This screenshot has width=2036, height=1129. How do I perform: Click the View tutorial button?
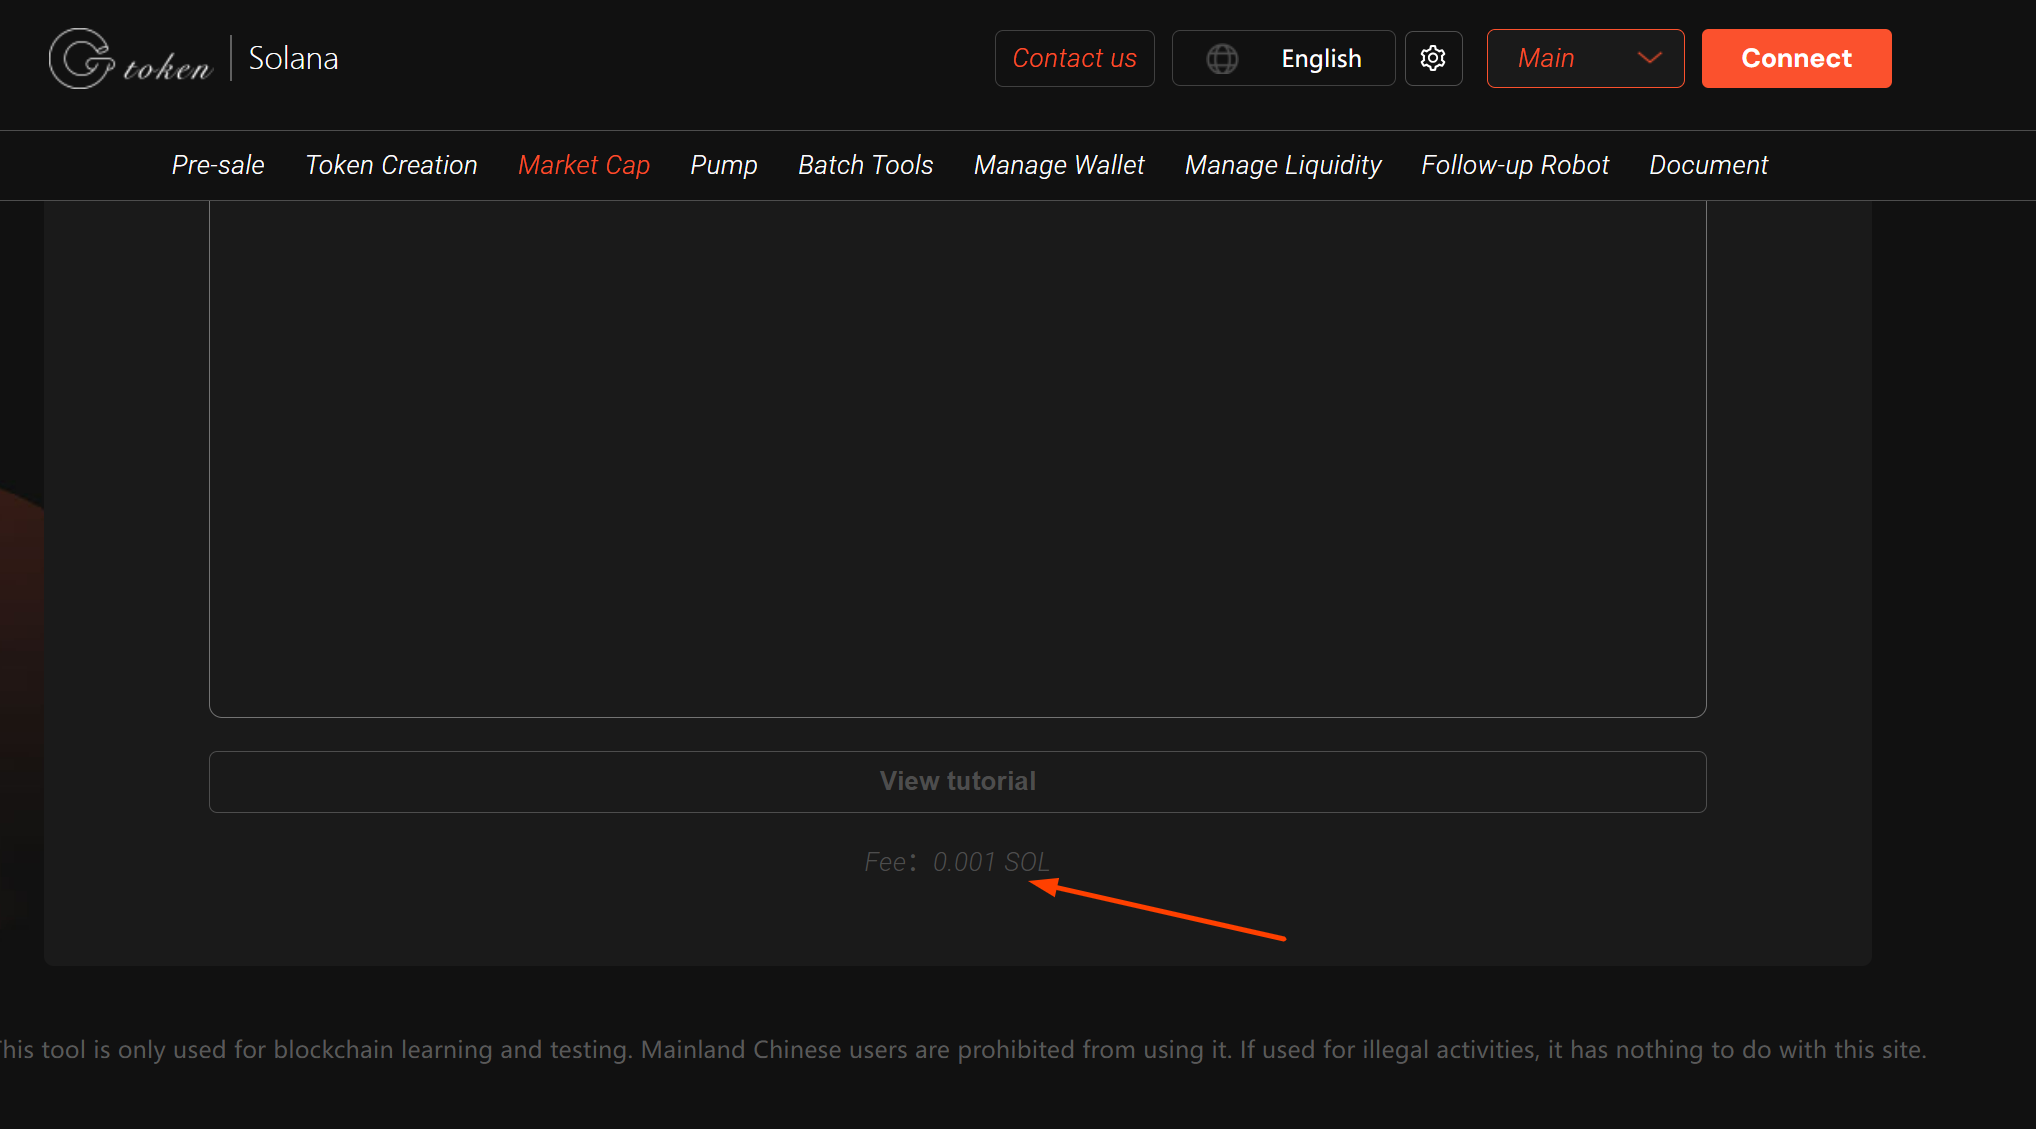[x=957, y=781]
